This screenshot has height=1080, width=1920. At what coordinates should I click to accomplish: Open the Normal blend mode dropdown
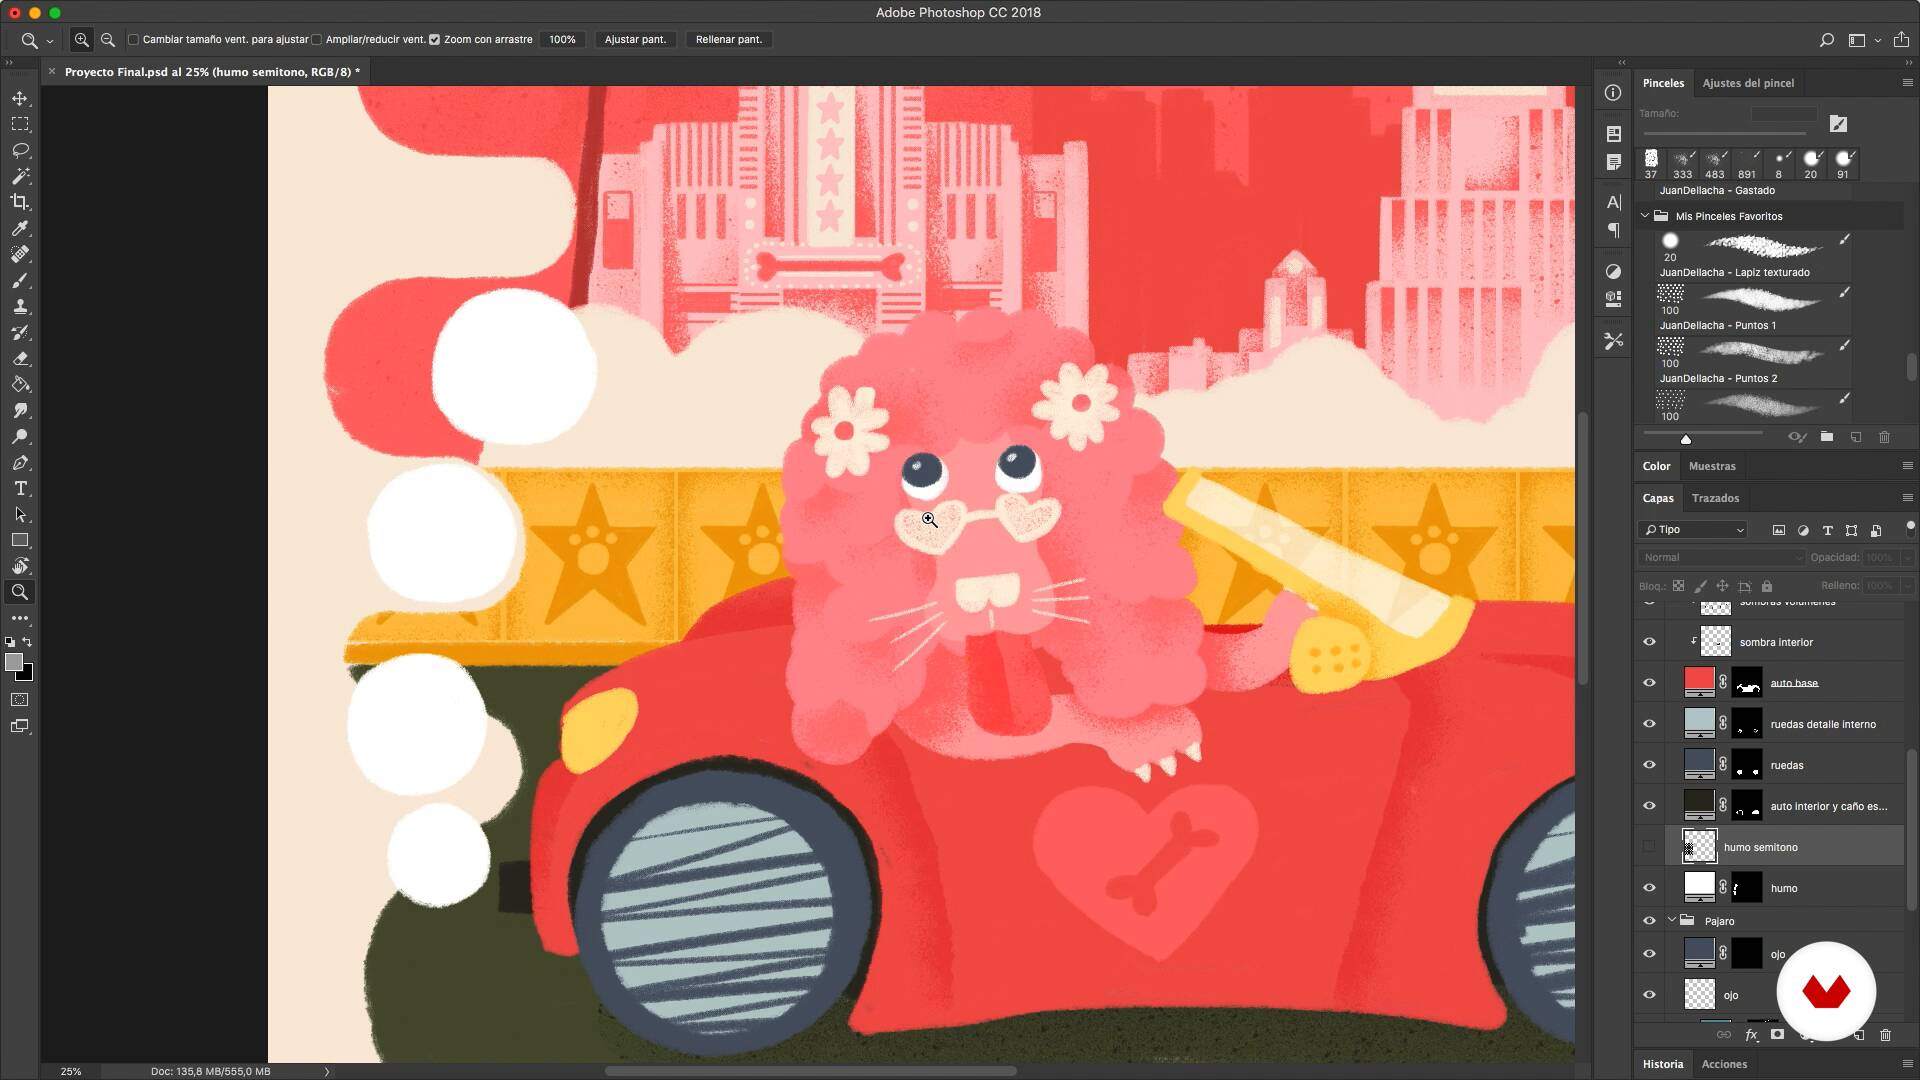tap(1721, 558)
